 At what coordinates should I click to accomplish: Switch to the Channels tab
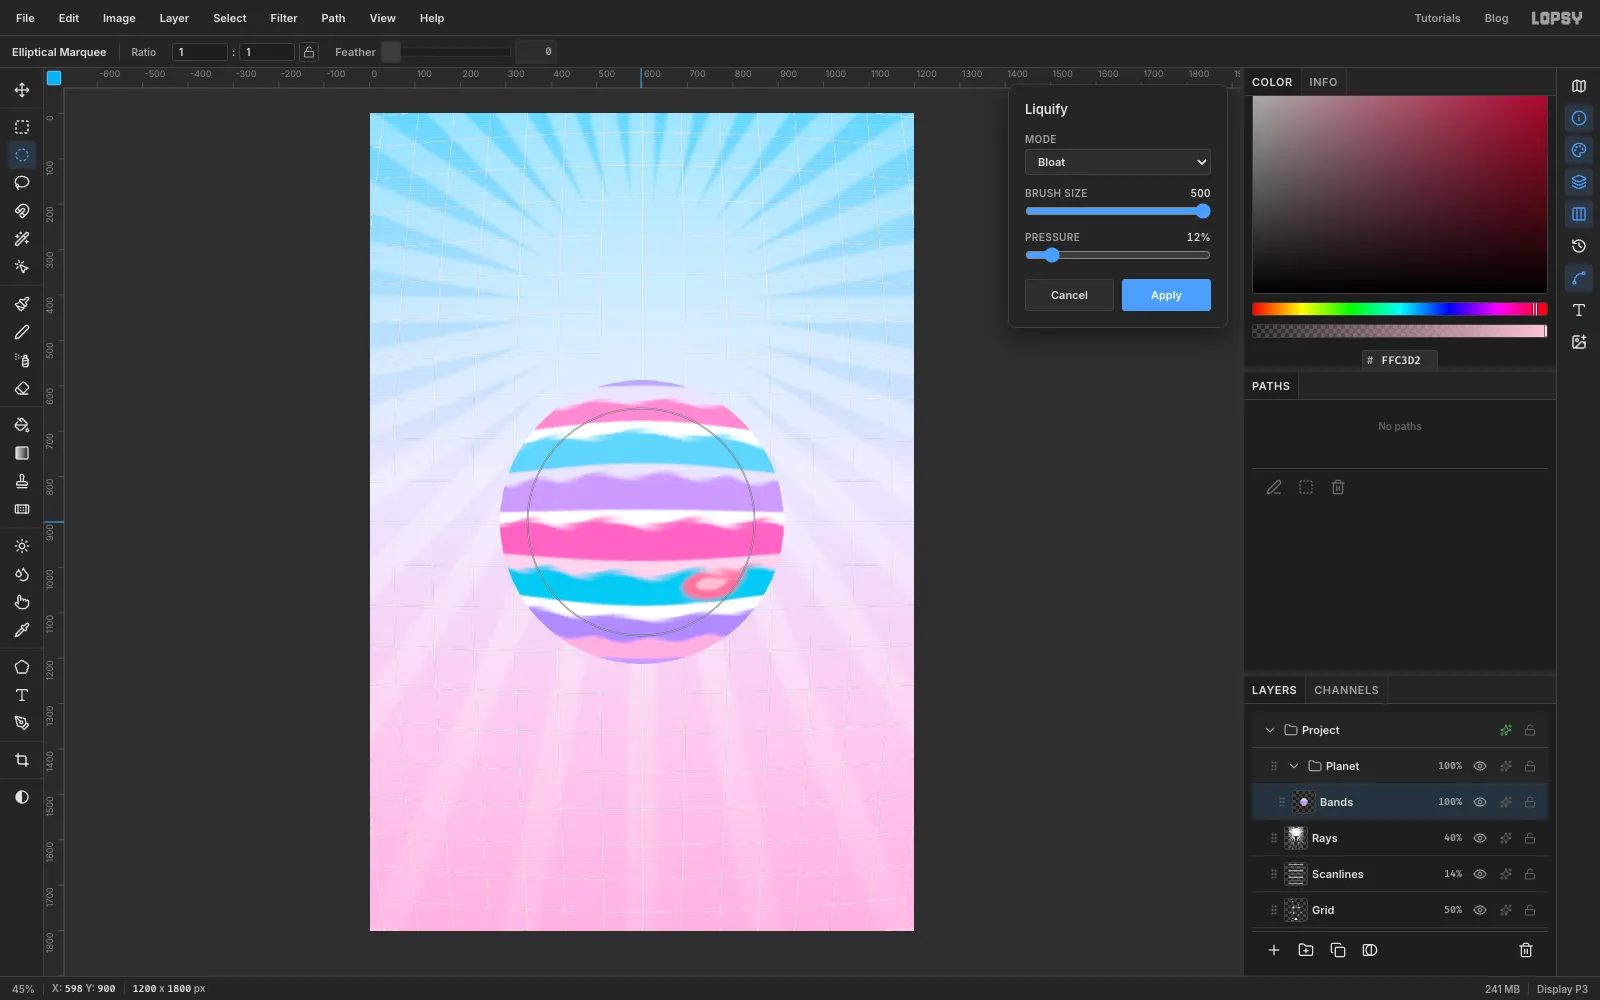pos(1346,690)
